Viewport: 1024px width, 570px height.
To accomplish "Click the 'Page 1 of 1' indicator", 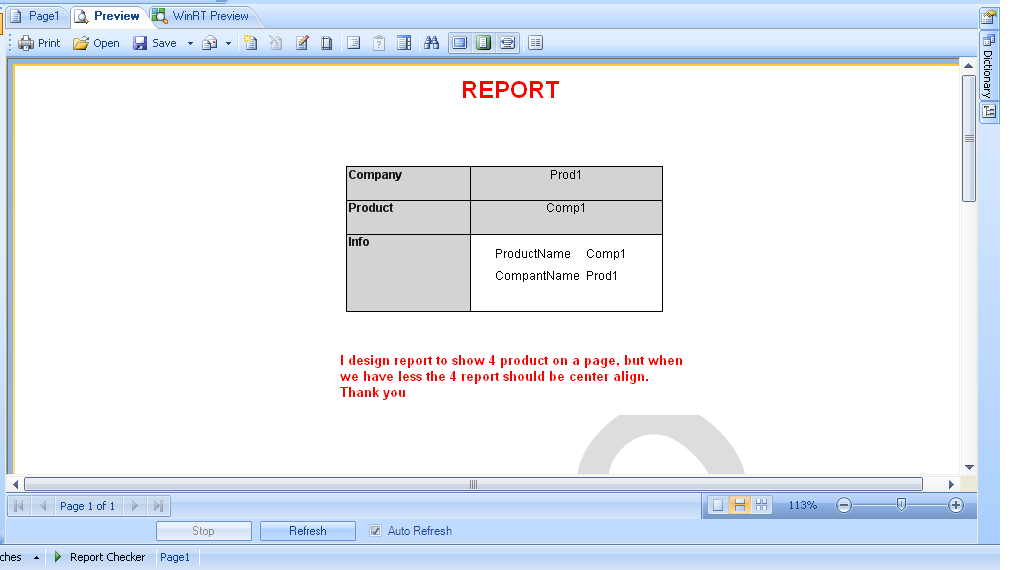I will click(88, 506).
